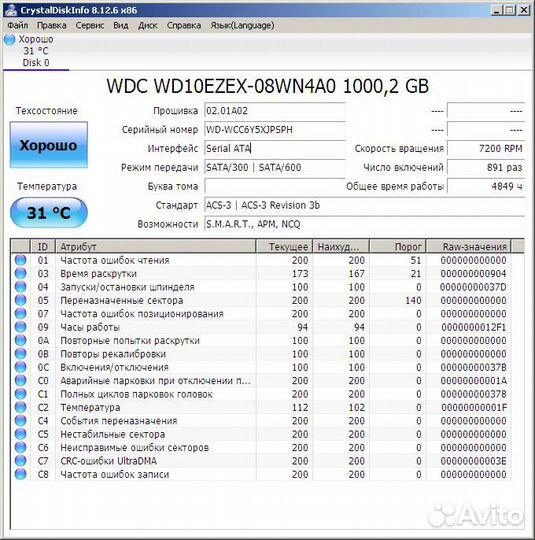This screenshot has height=540, width=535.
Task: Select the attribute text Частота ошибок чтения
Action: pos(115,260)
